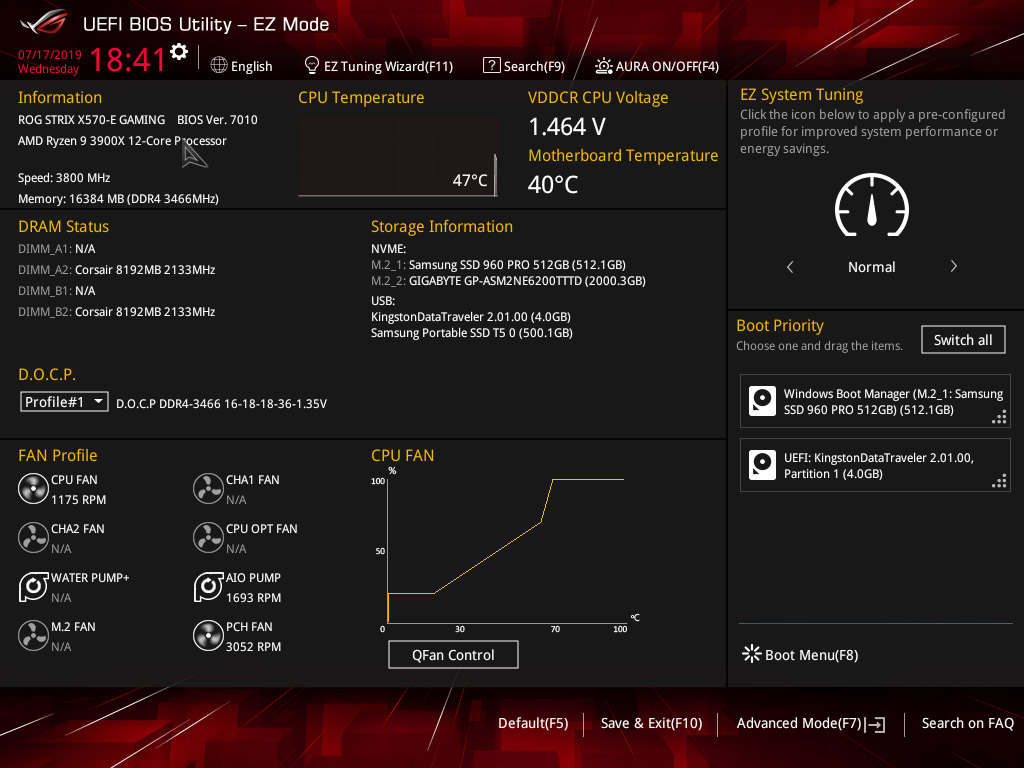
Task: Click the CHA1 FAN icon
Action: coord(208,488)
